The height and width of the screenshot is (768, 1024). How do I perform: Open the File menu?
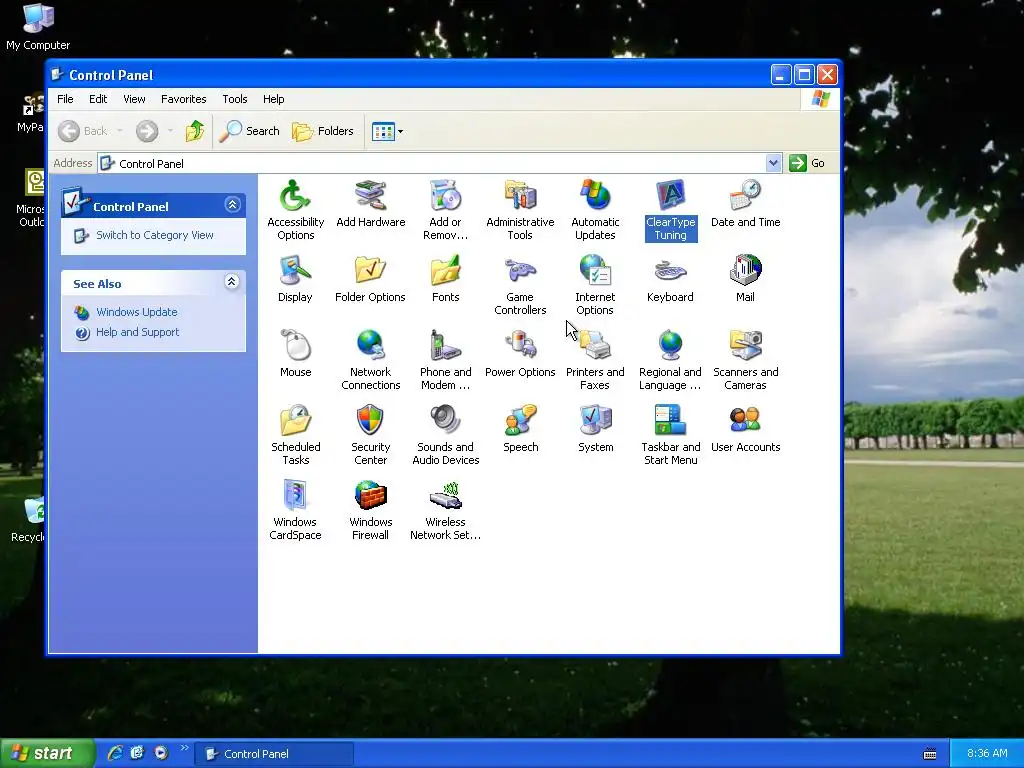65,99
